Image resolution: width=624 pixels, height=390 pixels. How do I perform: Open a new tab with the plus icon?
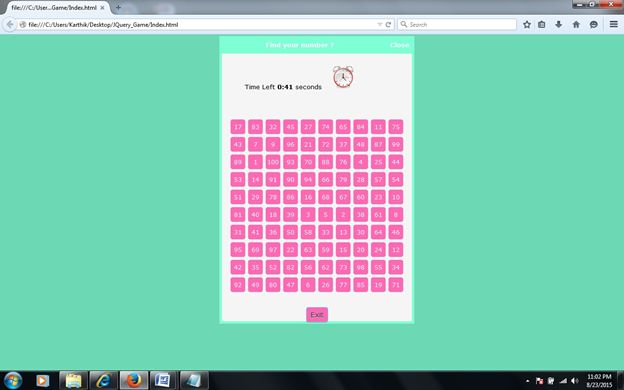118,7
